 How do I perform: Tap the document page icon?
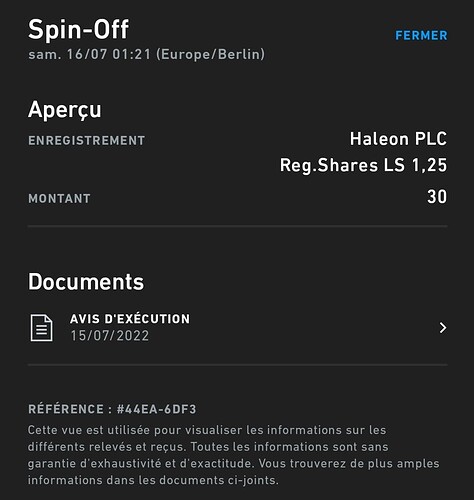41,328
